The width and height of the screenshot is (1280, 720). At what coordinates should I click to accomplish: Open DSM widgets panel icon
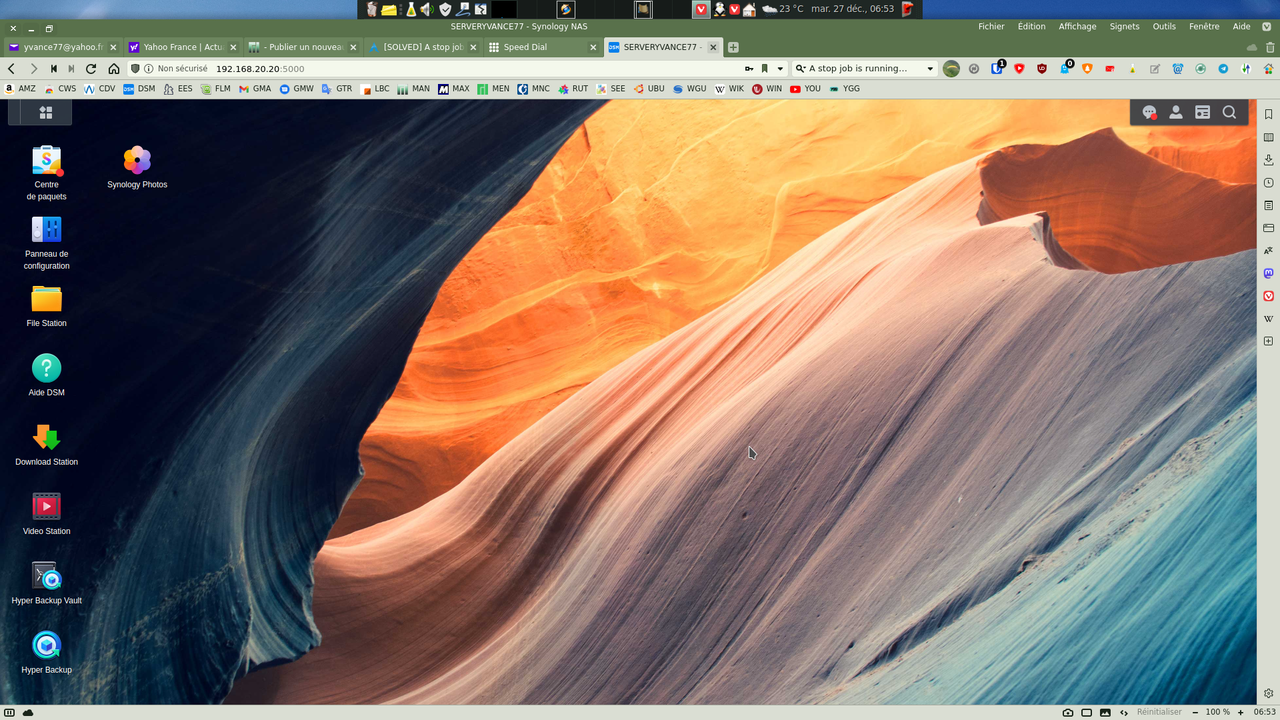point(1203,113)
